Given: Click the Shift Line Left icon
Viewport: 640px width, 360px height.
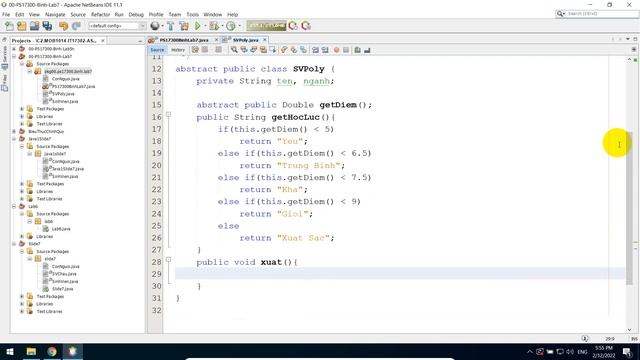Looking at the screenshot, I should tap(315, 50).
